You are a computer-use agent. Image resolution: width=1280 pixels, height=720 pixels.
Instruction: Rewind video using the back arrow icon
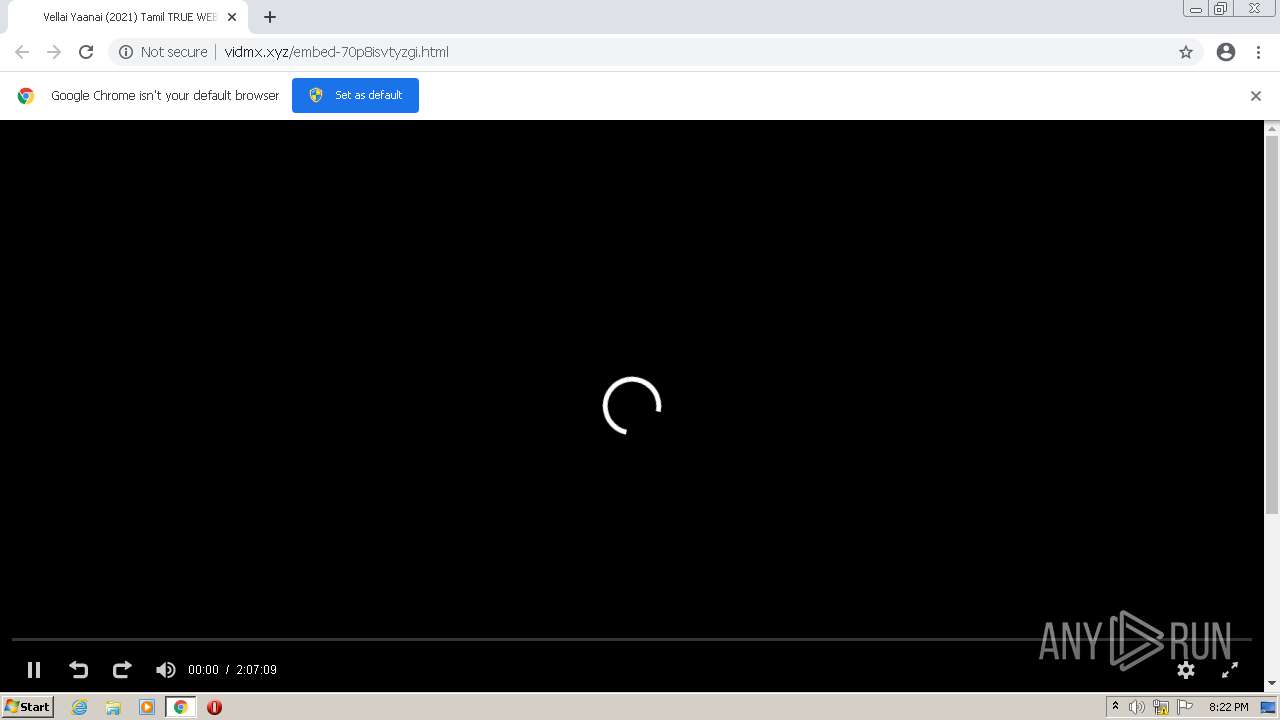pyautogui.click(x=78, y=670)
